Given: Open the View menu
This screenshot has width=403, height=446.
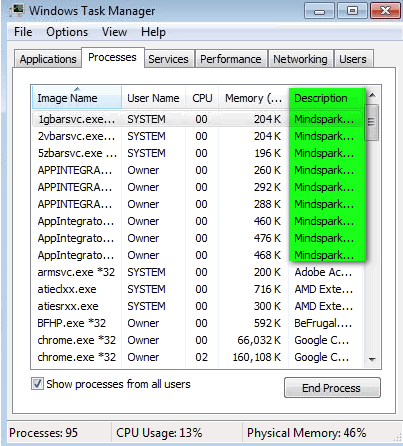Looking at the screenshot, I should 114,32.
